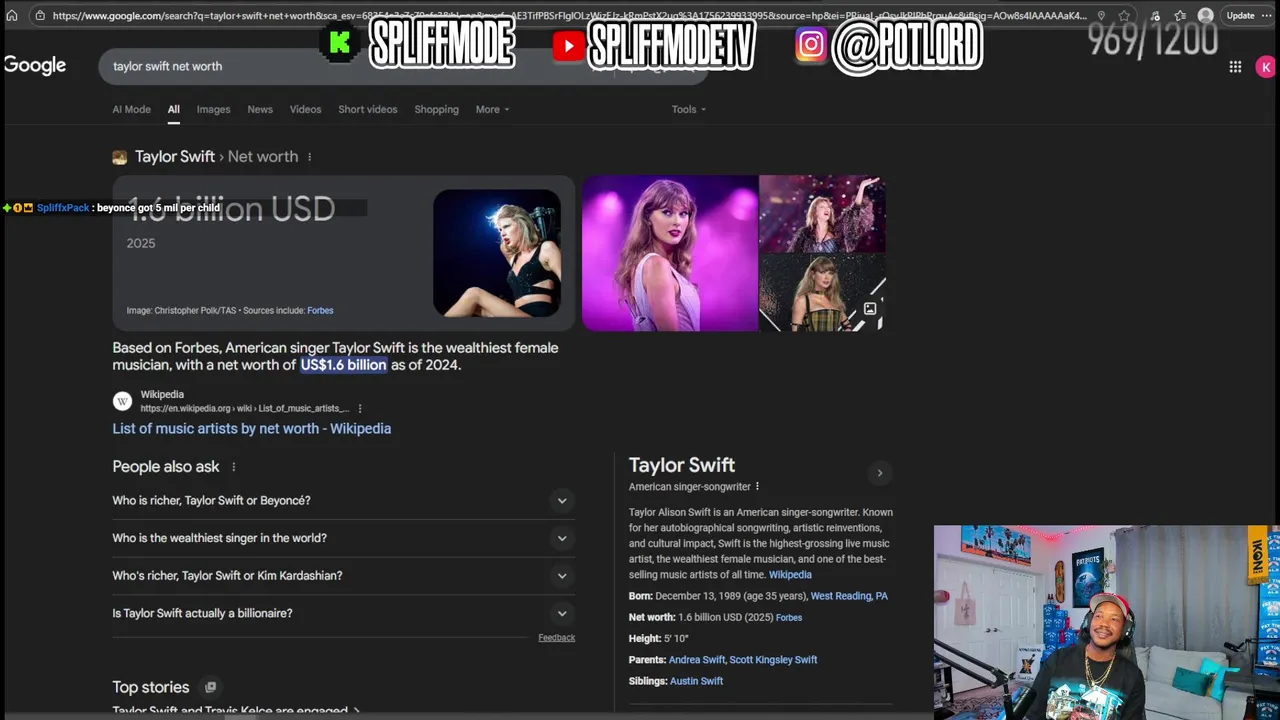Open Austin Swift sibling link

(697, 681)
